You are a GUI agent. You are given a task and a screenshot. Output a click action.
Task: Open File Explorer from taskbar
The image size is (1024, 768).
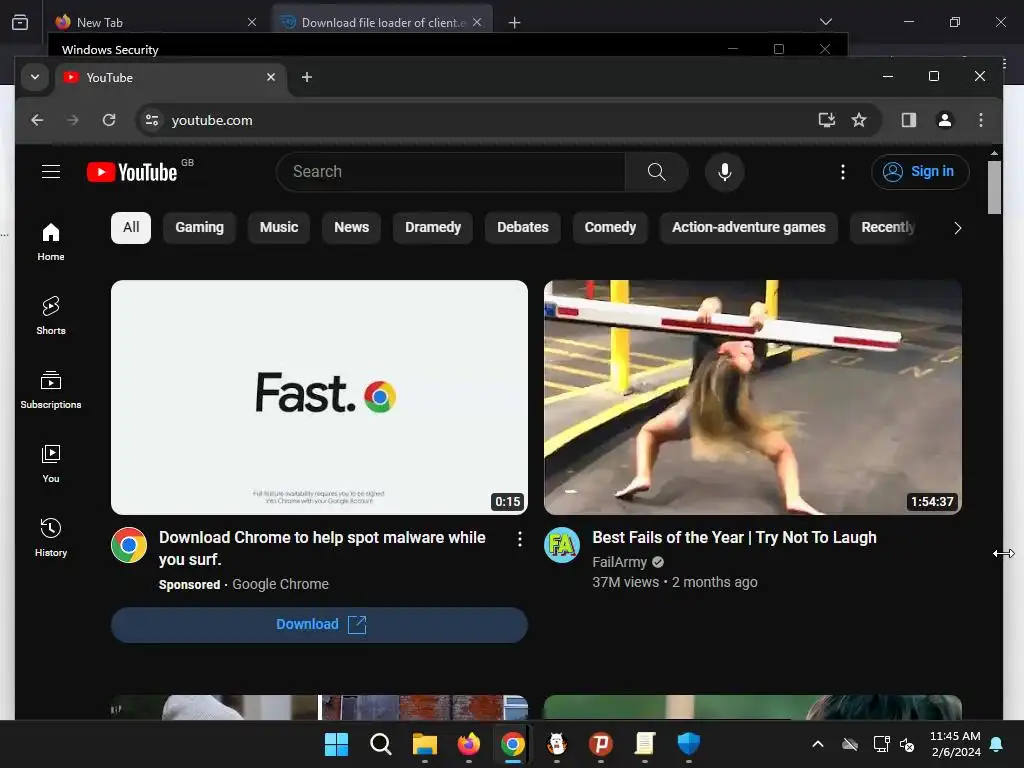pos(424,744)
